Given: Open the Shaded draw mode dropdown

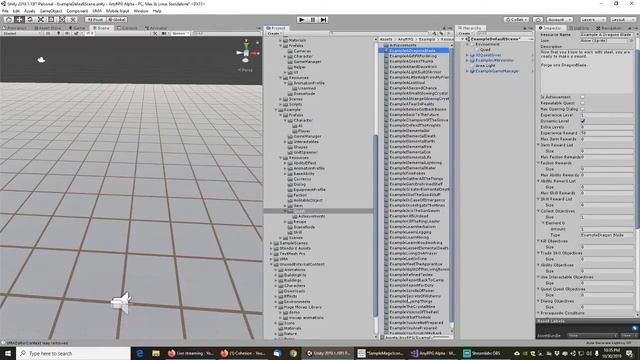Looking at the screenshot, I should point(21,33).
